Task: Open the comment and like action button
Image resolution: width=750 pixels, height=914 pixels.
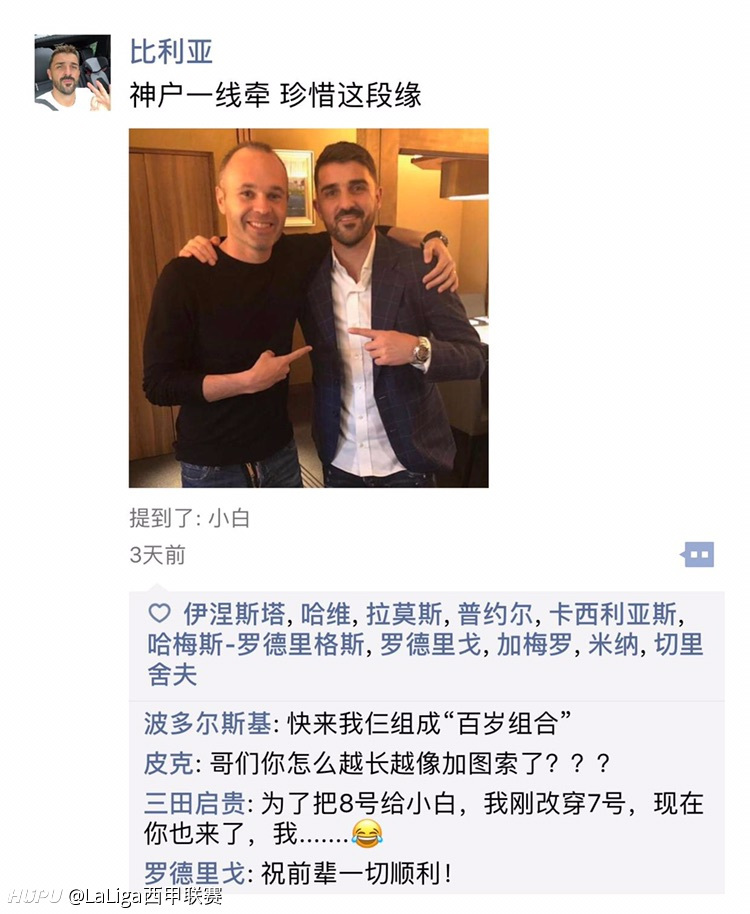Action: point(698,554)
